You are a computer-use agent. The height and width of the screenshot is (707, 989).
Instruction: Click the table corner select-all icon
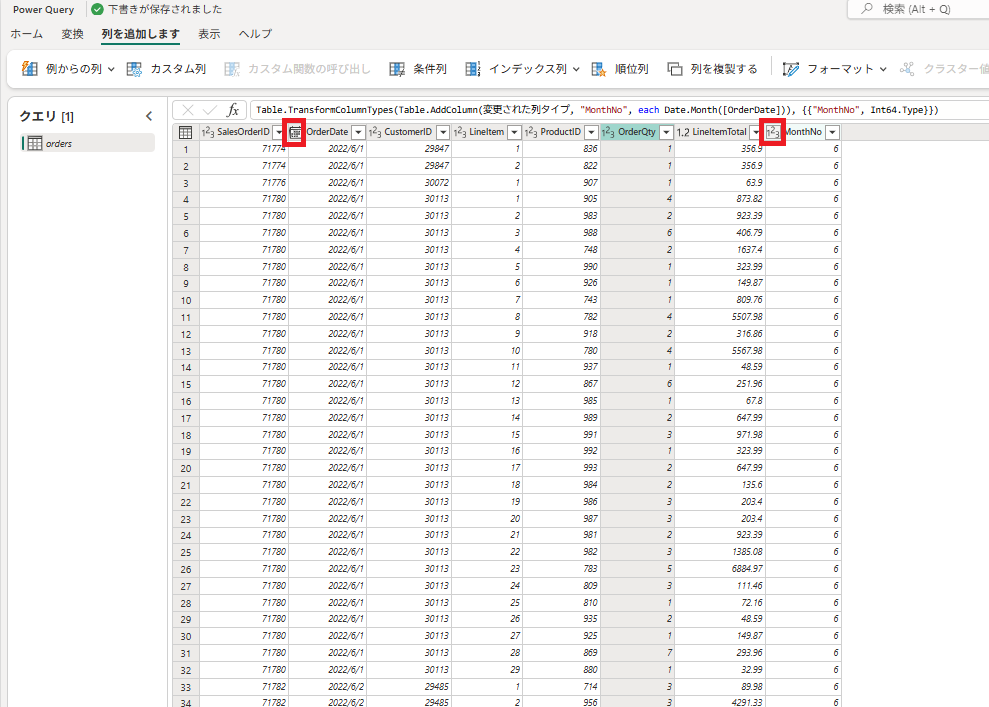[x=185, y=132]
